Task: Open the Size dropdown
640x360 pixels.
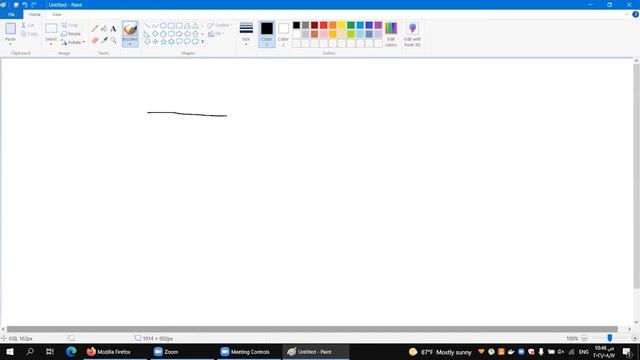Action: pyautogui.click(x=246, y=33)
